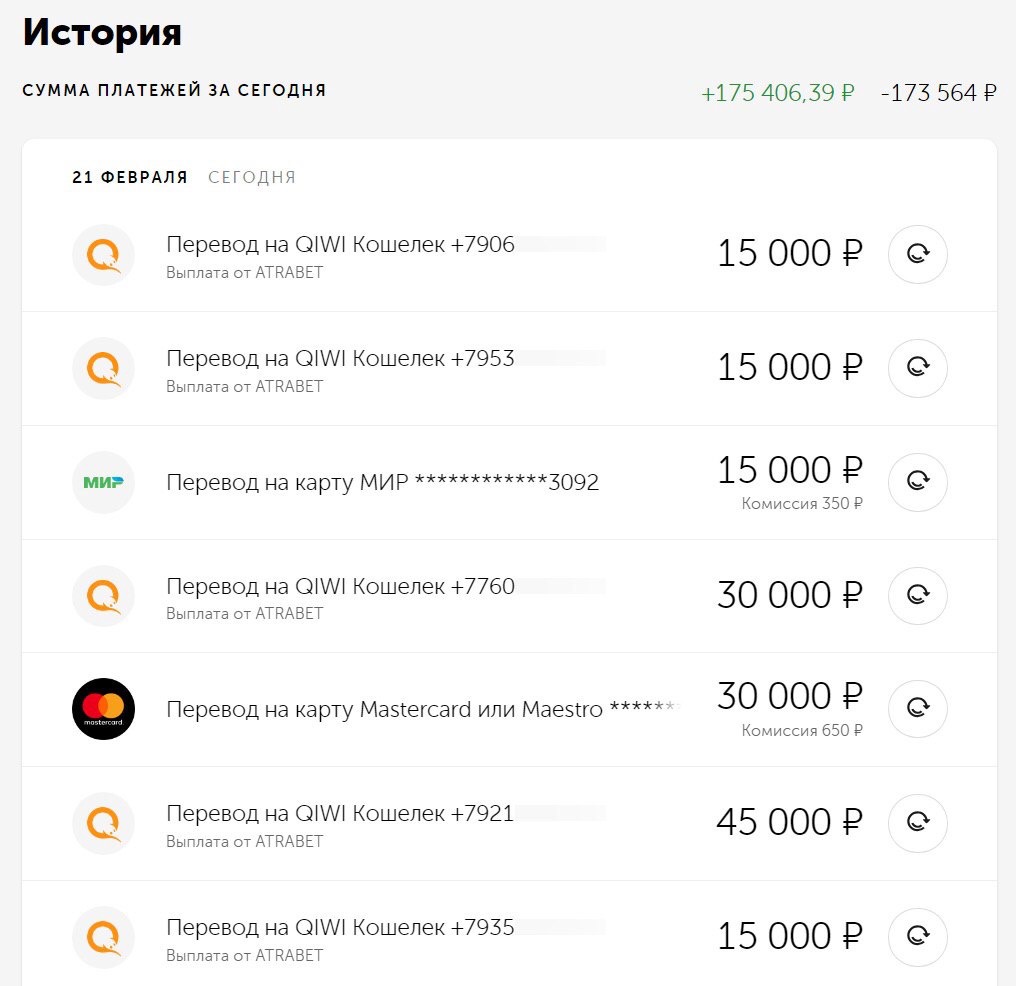
Task: Repeat the payment to QIWI wallet +7935
Action: (917, 937)
